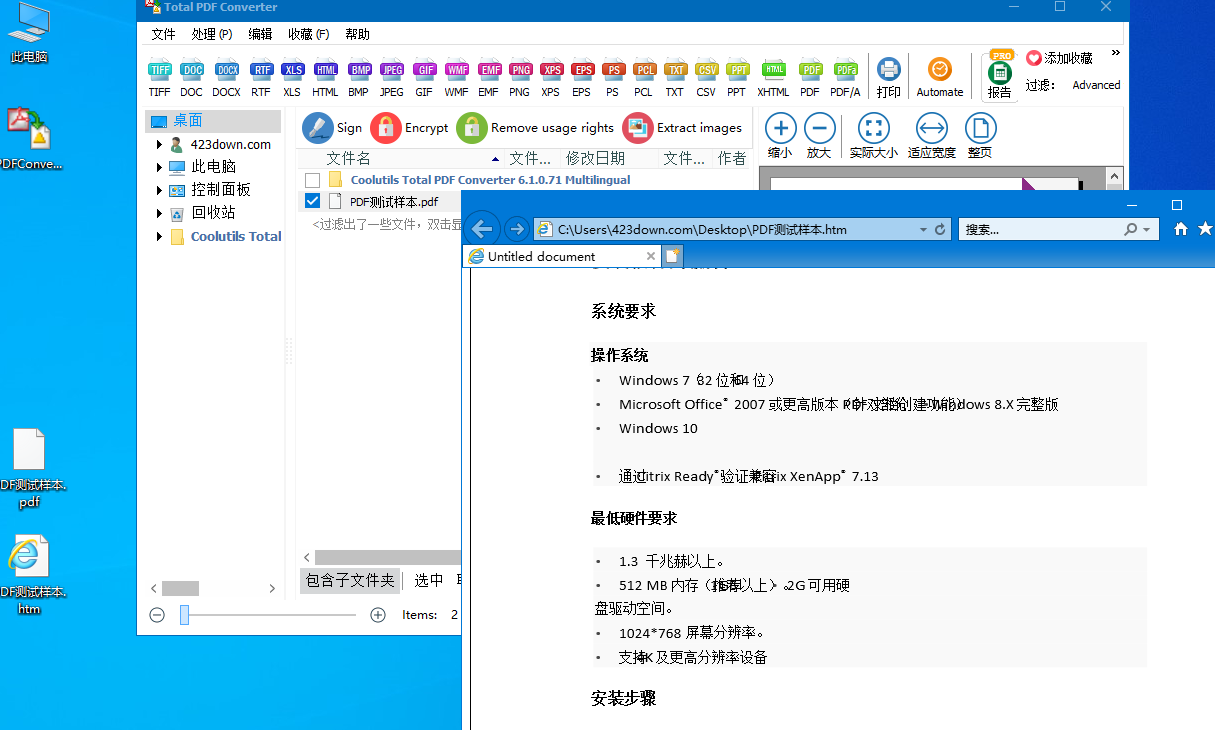Viewport: 1215px width, 730px height.
Task: Uncheck PDF测试样本.pdf file checkbox
Action: pyautogui.click(x=313, y=201)
